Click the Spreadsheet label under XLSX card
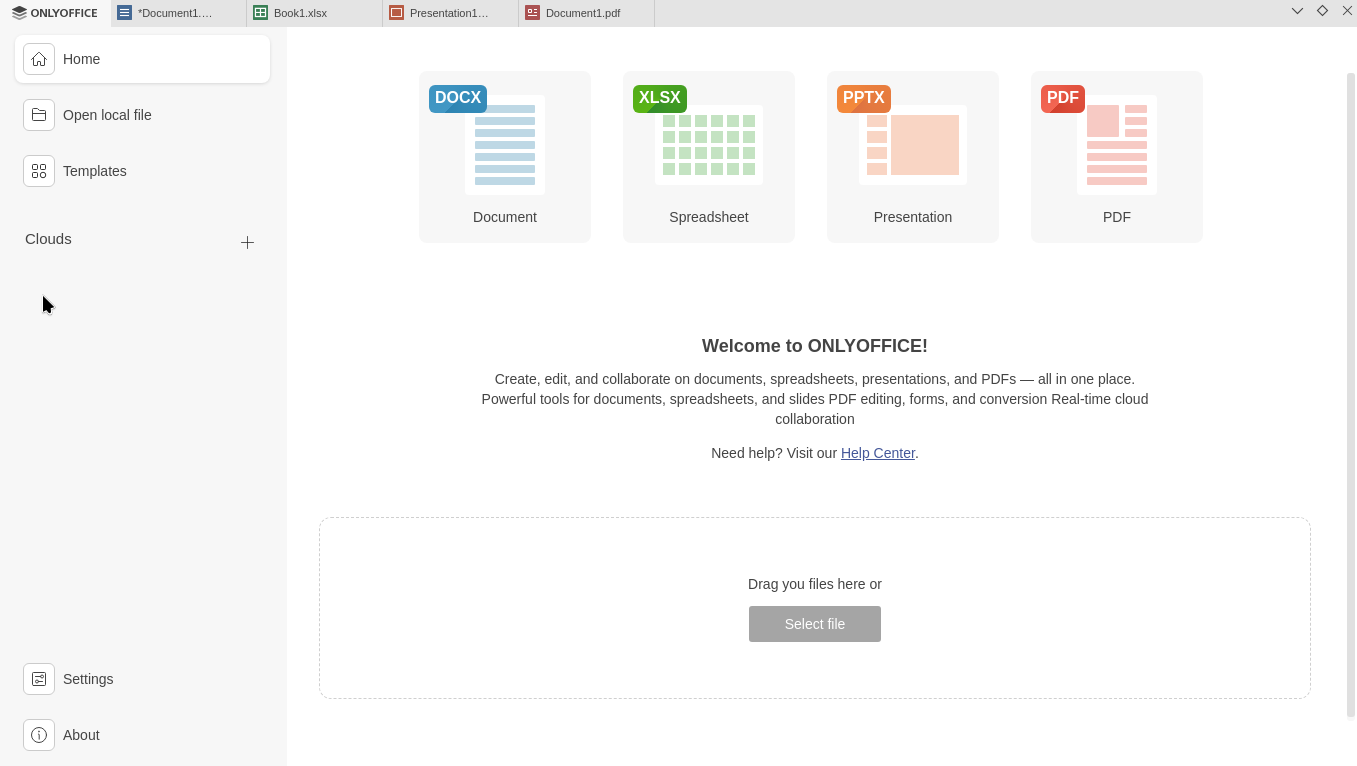Screen dimensions: 1357x766 (x=709, y=217)
